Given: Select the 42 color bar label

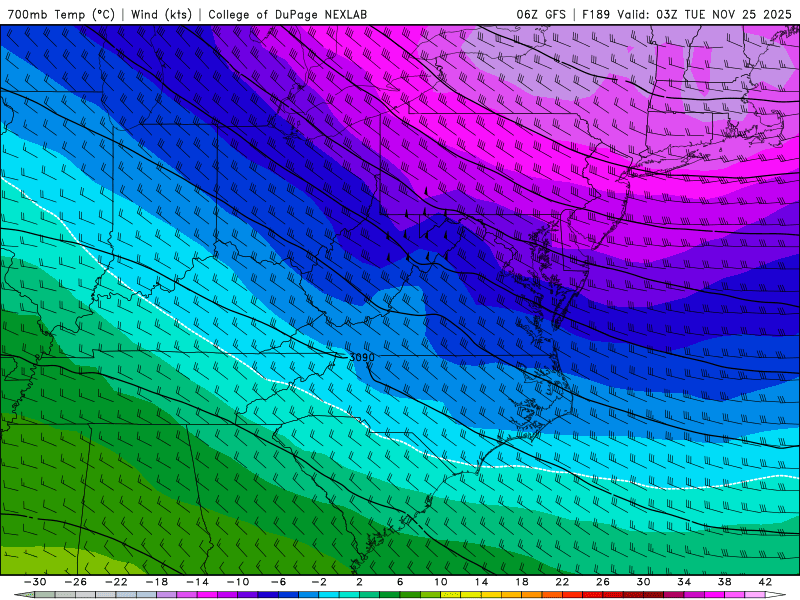Looking at the screenshot, I should click(x=765, y=582).
